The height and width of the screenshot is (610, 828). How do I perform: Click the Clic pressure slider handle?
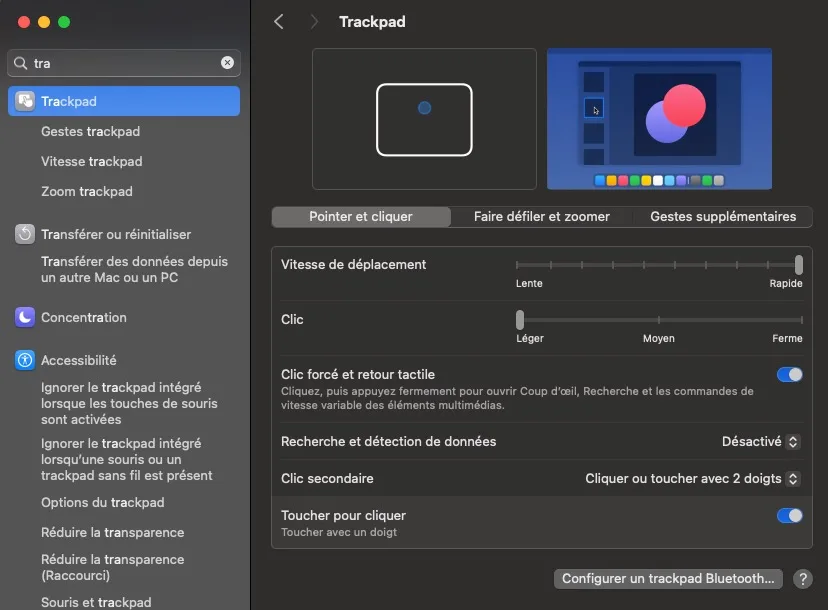pos(520,320)
